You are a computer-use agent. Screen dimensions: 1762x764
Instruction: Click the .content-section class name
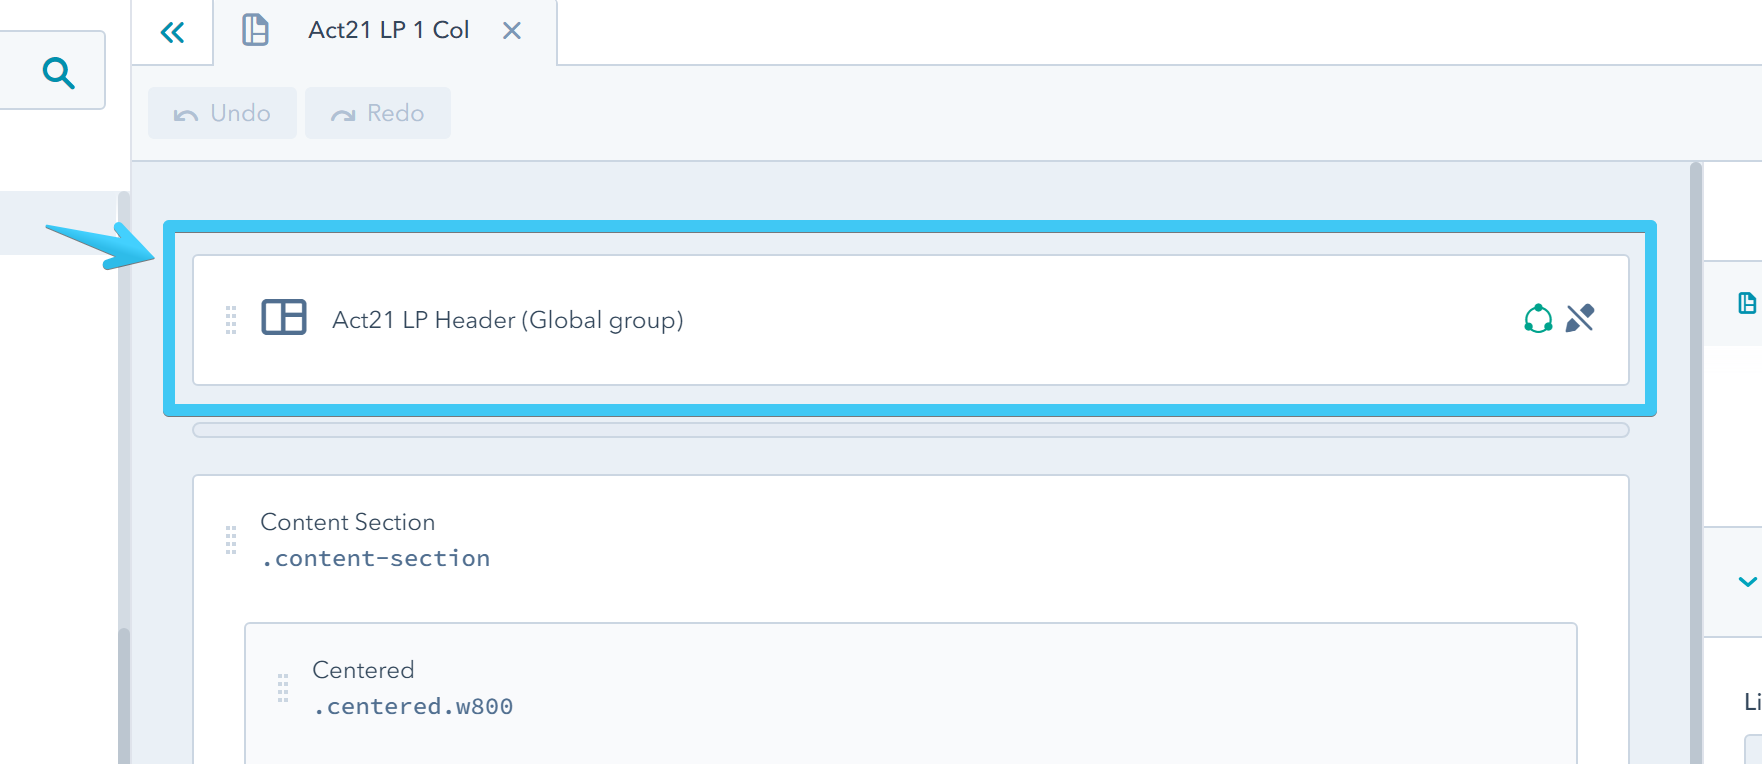[x=376, y=558]
